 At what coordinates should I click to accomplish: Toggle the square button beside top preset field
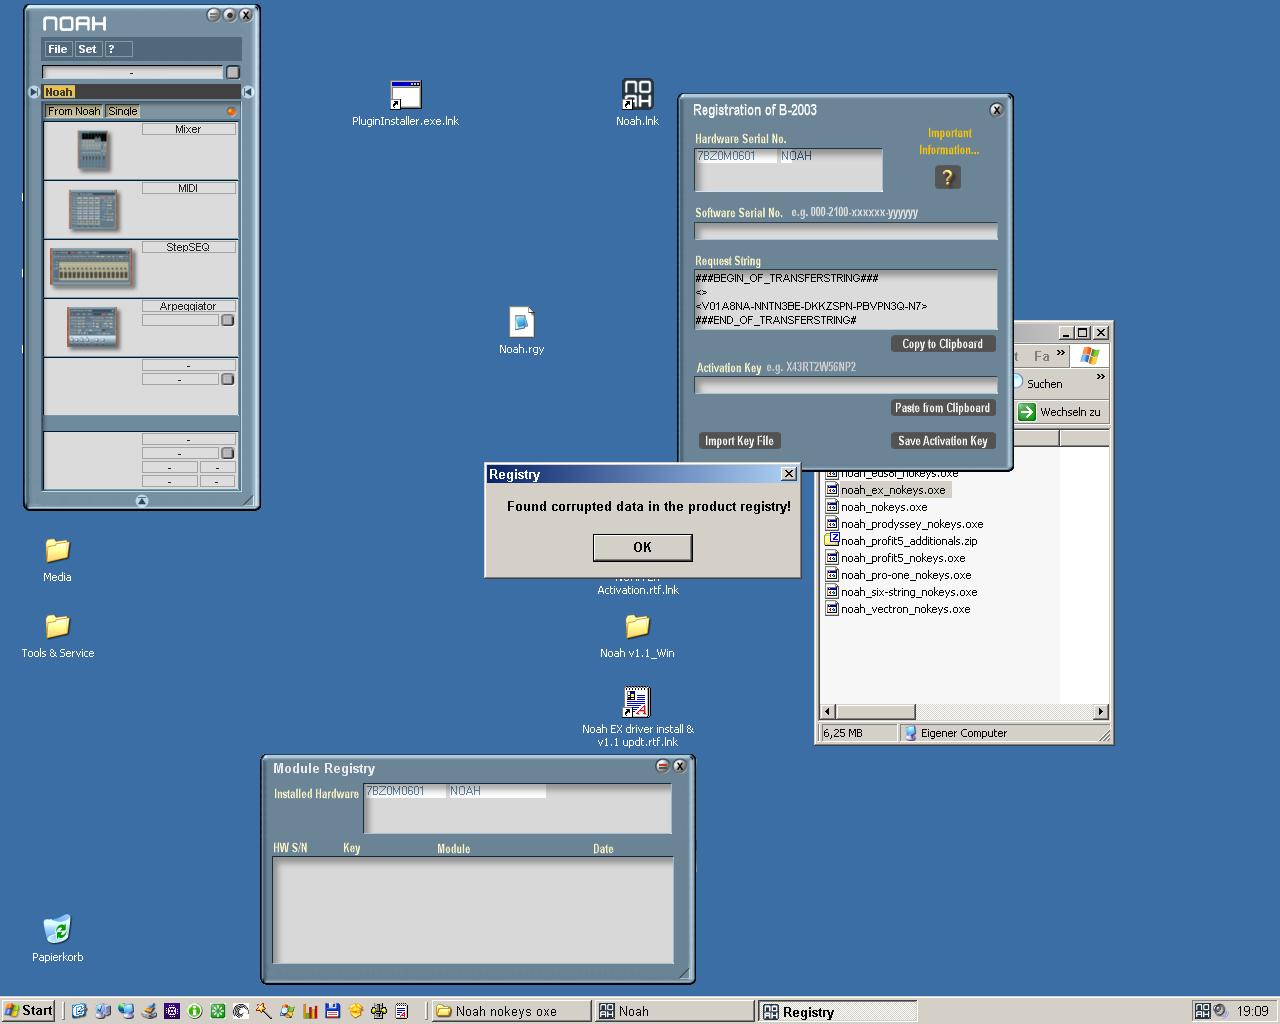[x=233, y=72]
